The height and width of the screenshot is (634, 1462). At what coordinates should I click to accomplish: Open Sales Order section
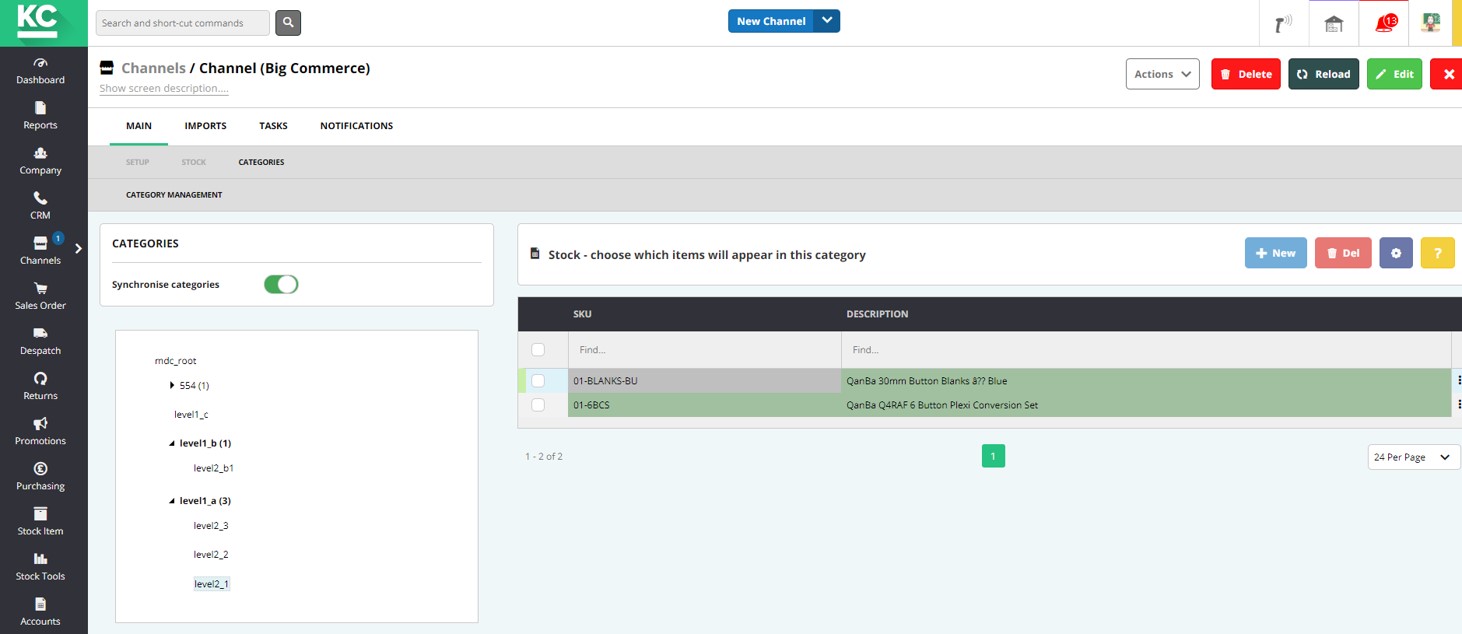click(40, 295)
